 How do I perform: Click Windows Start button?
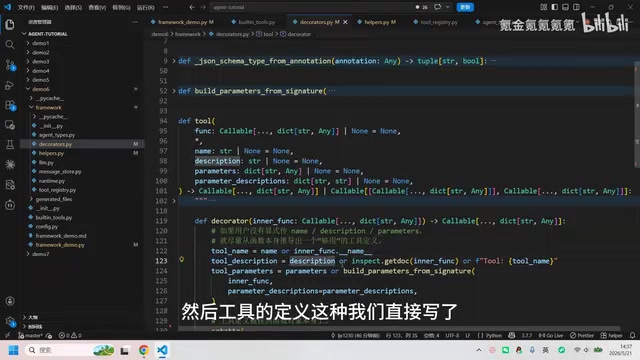click(x=13, y=350)
